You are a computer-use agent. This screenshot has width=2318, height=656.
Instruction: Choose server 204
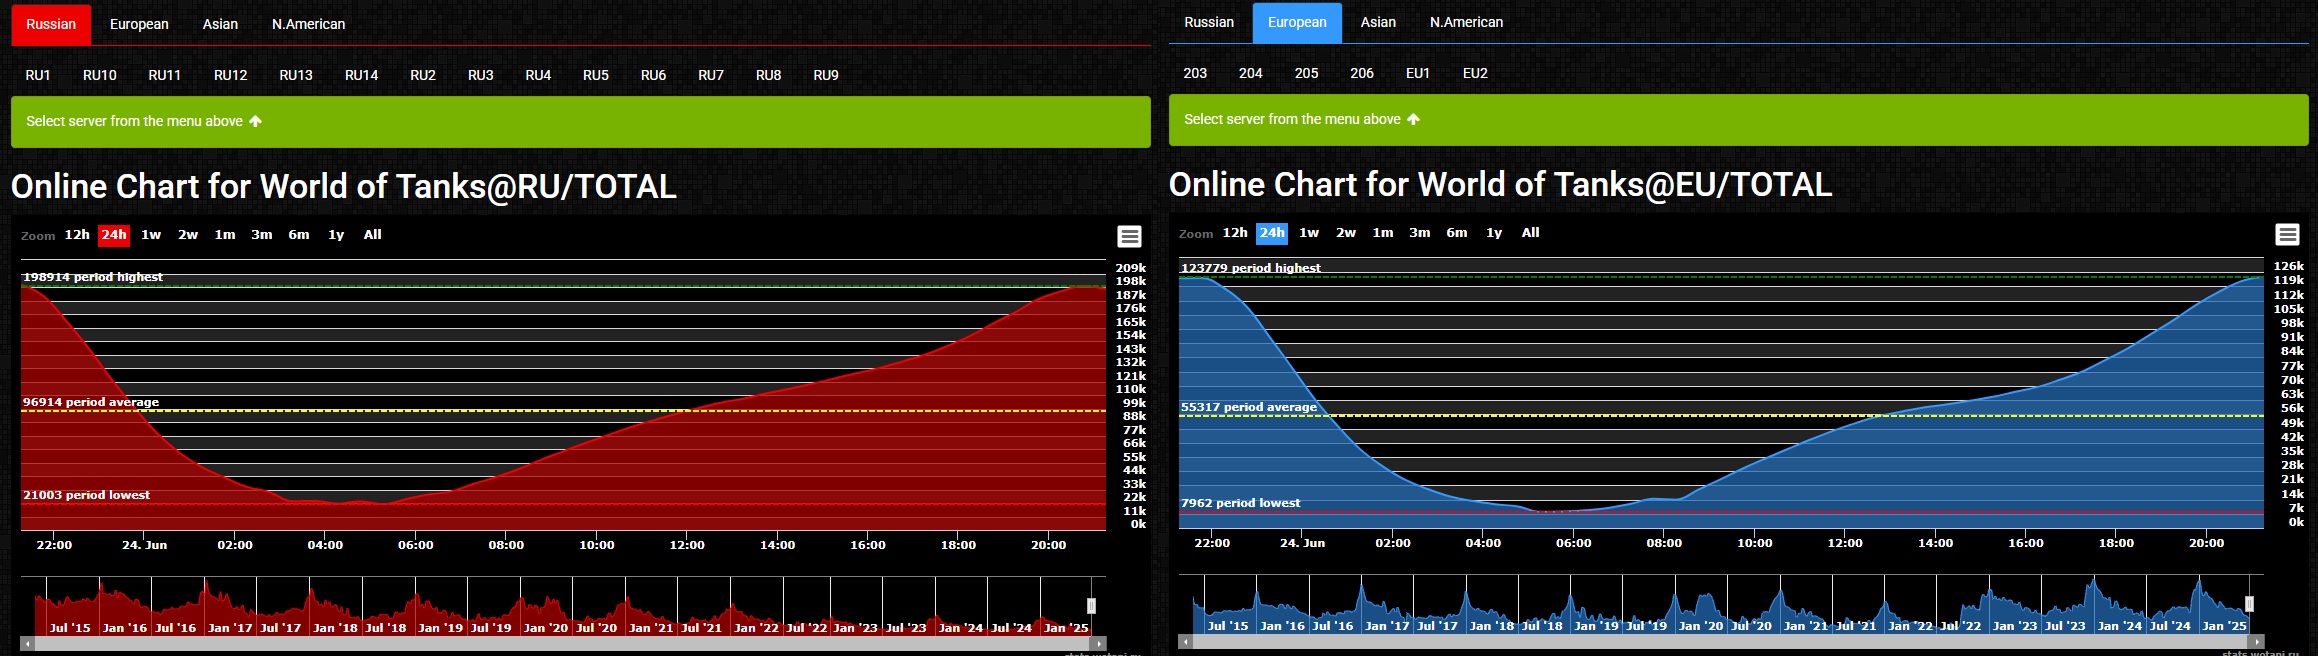tap(1251, 73)
